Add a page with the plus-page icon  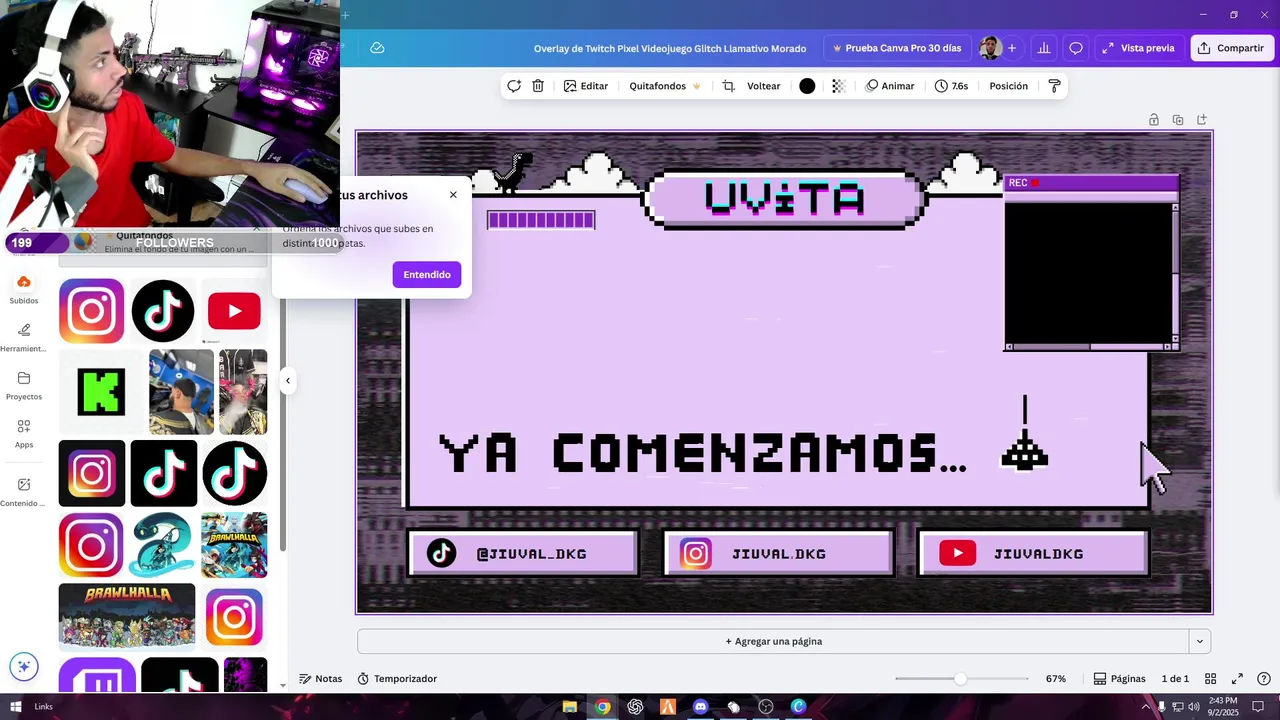(x=1202, y=120)
